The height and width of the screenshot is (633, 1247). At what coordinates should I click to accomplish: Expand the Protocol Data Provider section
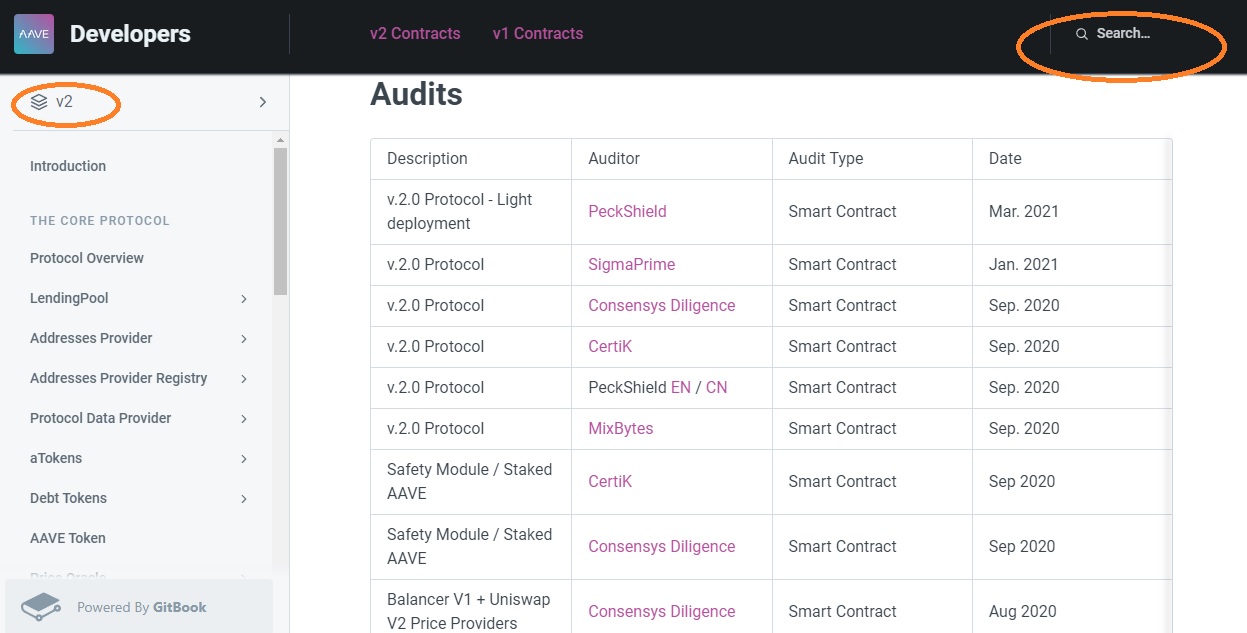pyautogui.click(x=244, y=419)
